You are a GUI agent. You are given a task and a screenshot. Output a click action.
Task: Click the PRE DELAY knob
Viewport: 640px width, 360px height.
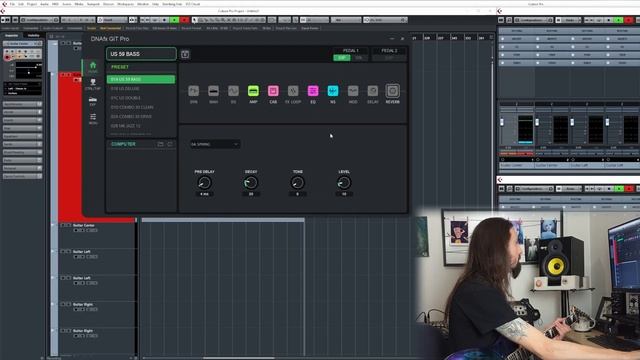coord(204,183)
